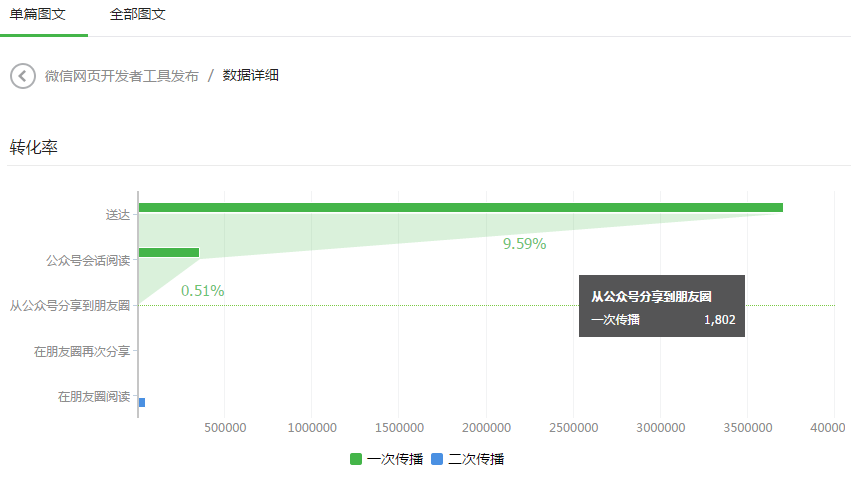
Task: Switch to the 单篇图文 tab
Action: [x=37, y=14]
